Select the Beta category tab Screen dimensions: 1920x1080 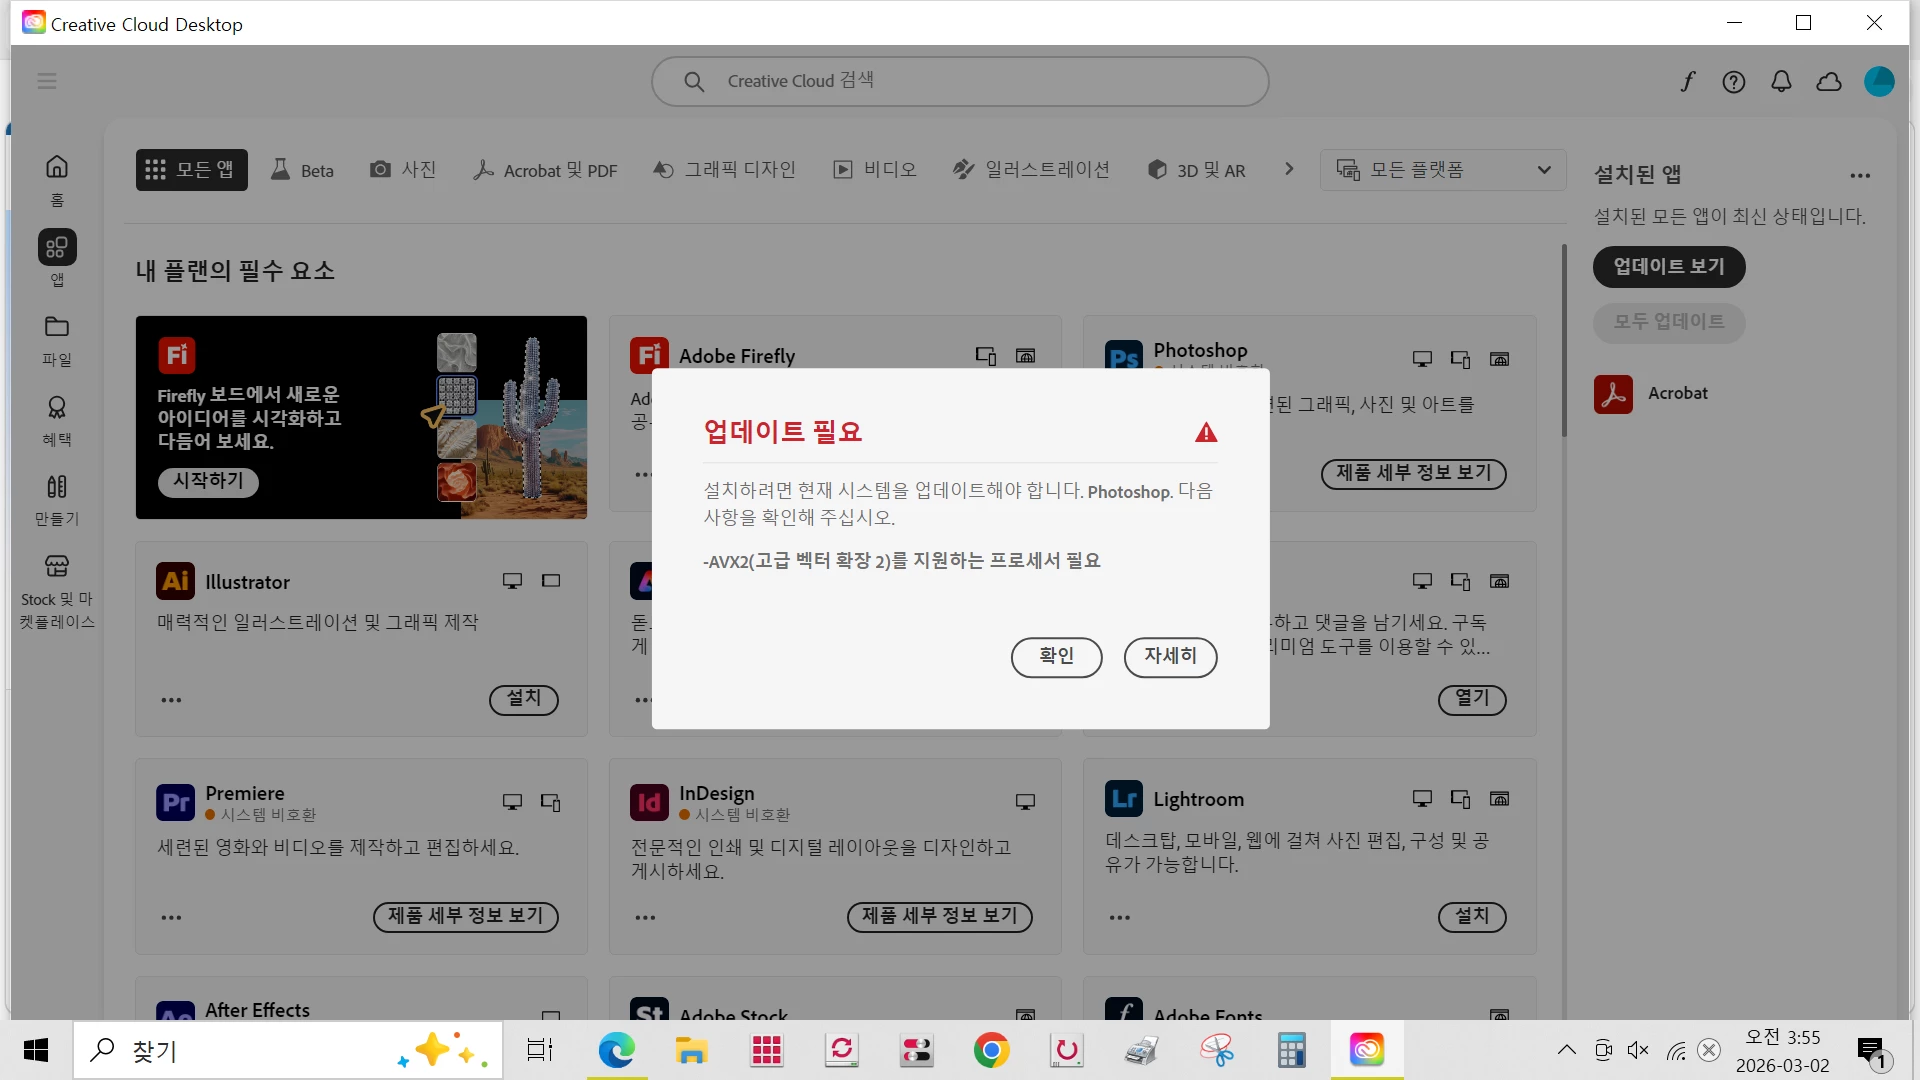(x=303, y=170)
